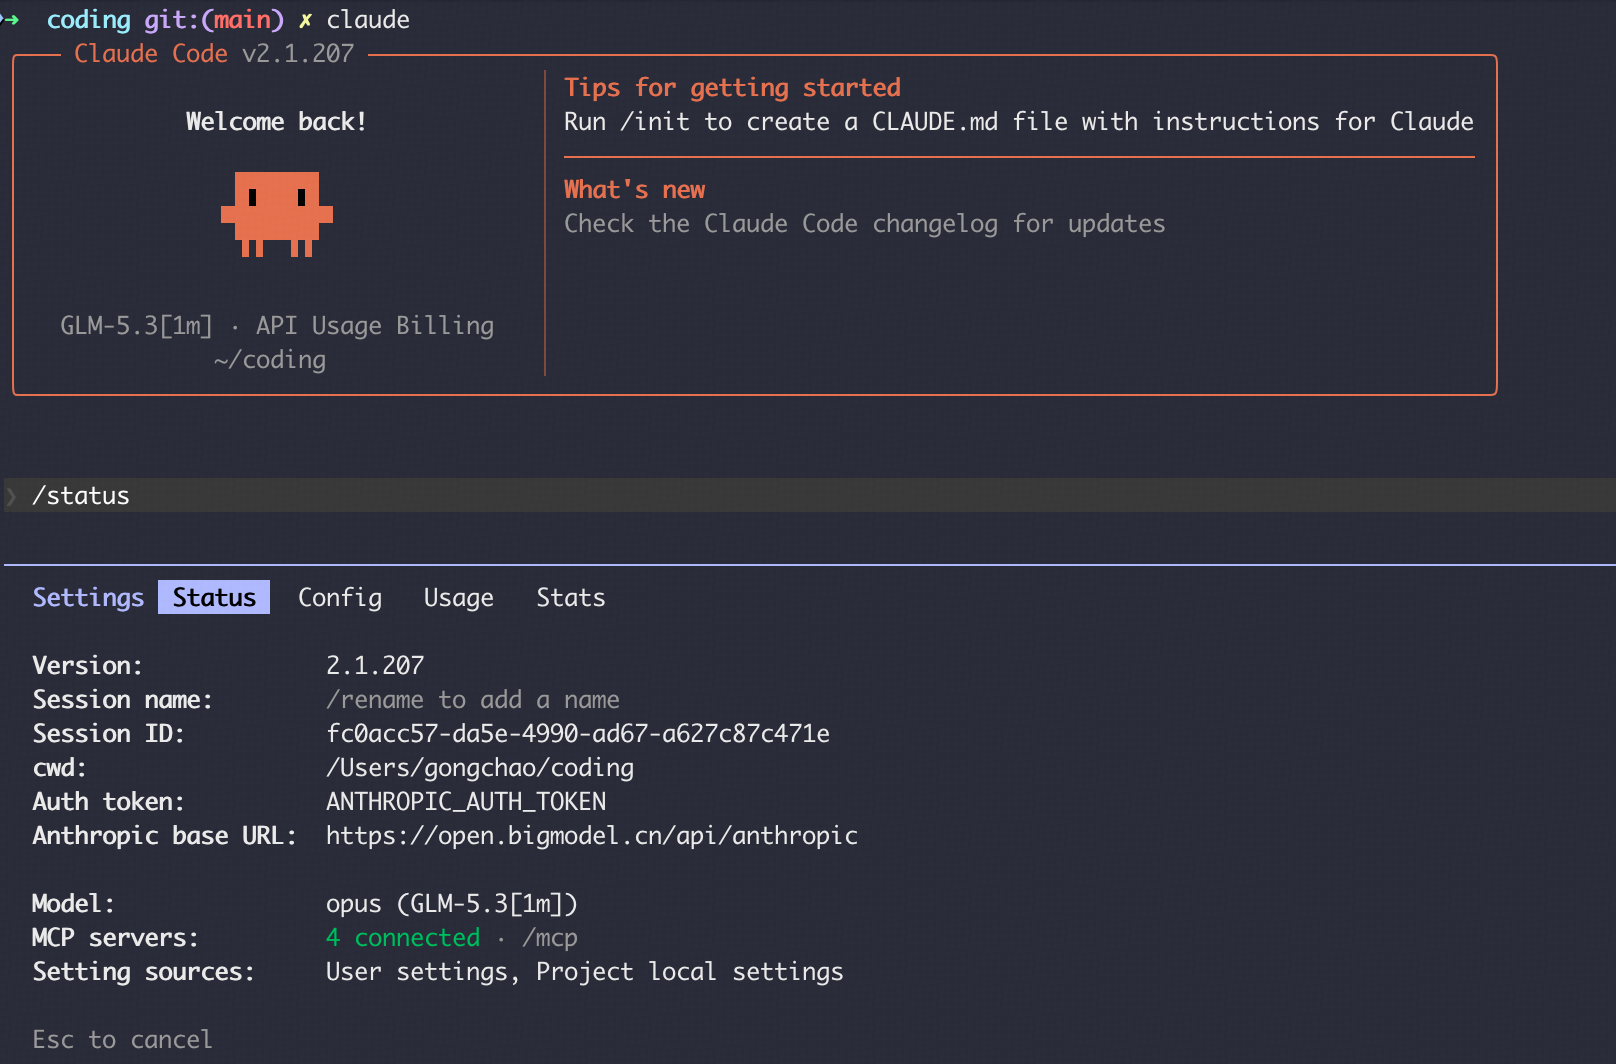Click the '/rename to add a name' hint
The width and height of the screenshot is (1616, 1064).
click(x=473, y=700)
